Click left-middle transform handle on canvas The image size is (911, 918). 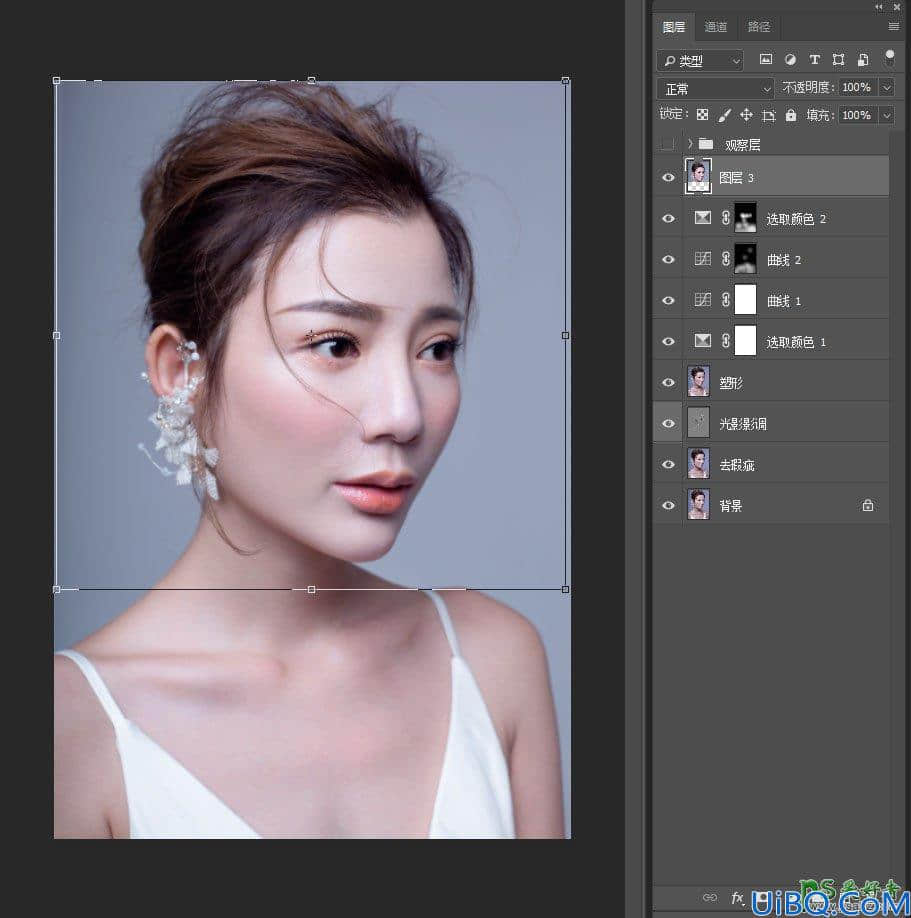pos(57,335)
